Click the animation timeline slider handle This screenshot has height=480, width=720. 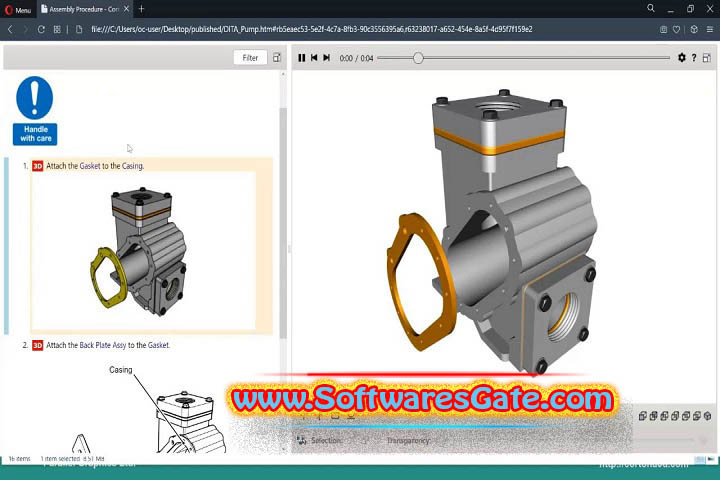(x=418, y=58)
